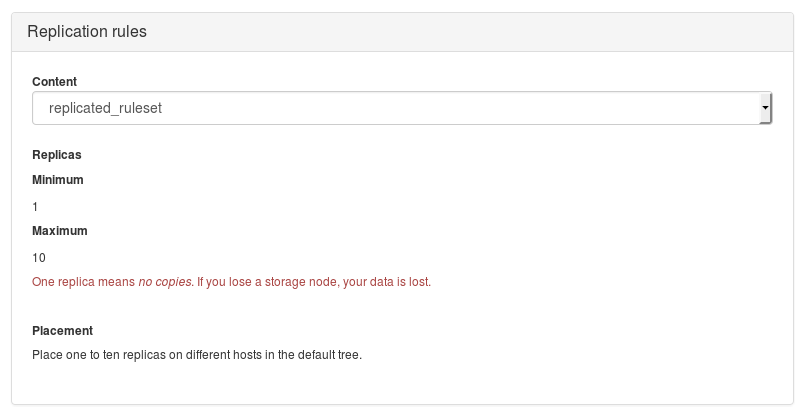Click the placement description sentence

click(196, 354)
